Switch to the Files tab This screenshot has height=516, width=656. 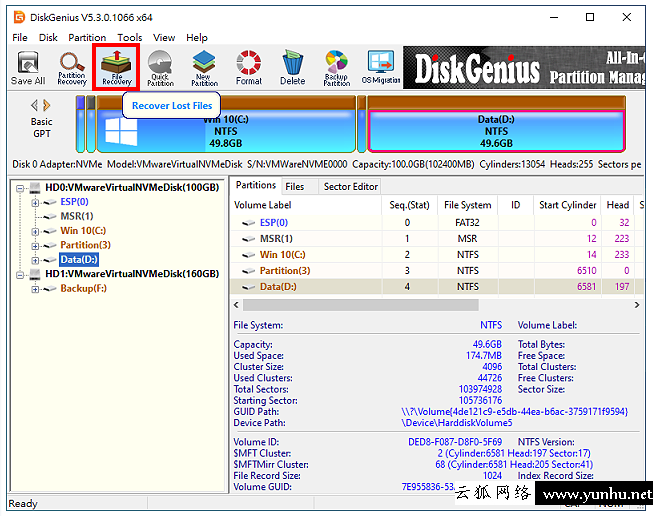pos(295,187)
